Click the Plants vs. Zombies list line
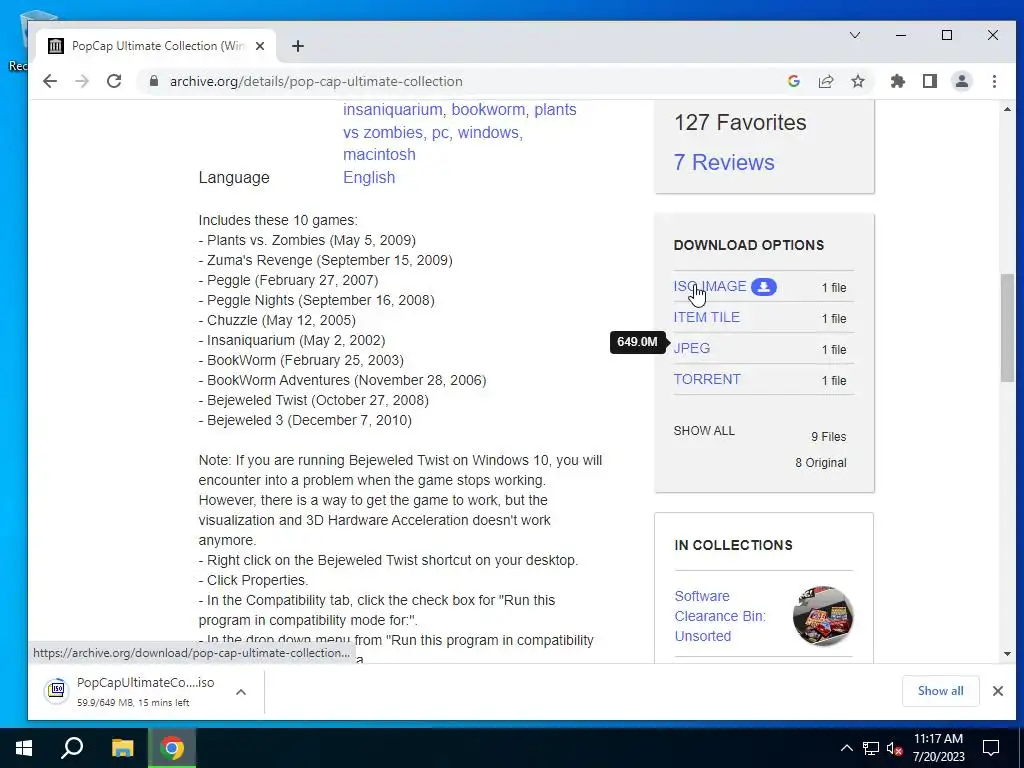Image resolution: width=1024 pixels, height=768 pixels. click(307, 240)
